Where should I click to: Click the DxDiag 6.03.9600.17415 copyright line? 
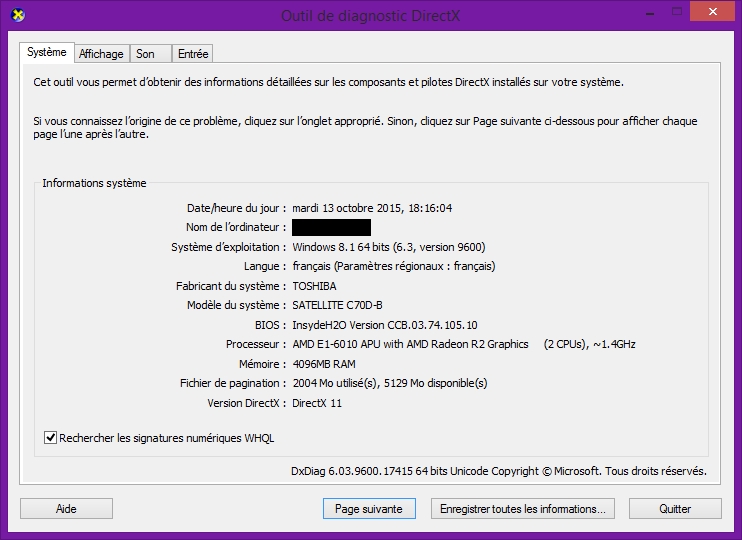[x=499, y=471]
